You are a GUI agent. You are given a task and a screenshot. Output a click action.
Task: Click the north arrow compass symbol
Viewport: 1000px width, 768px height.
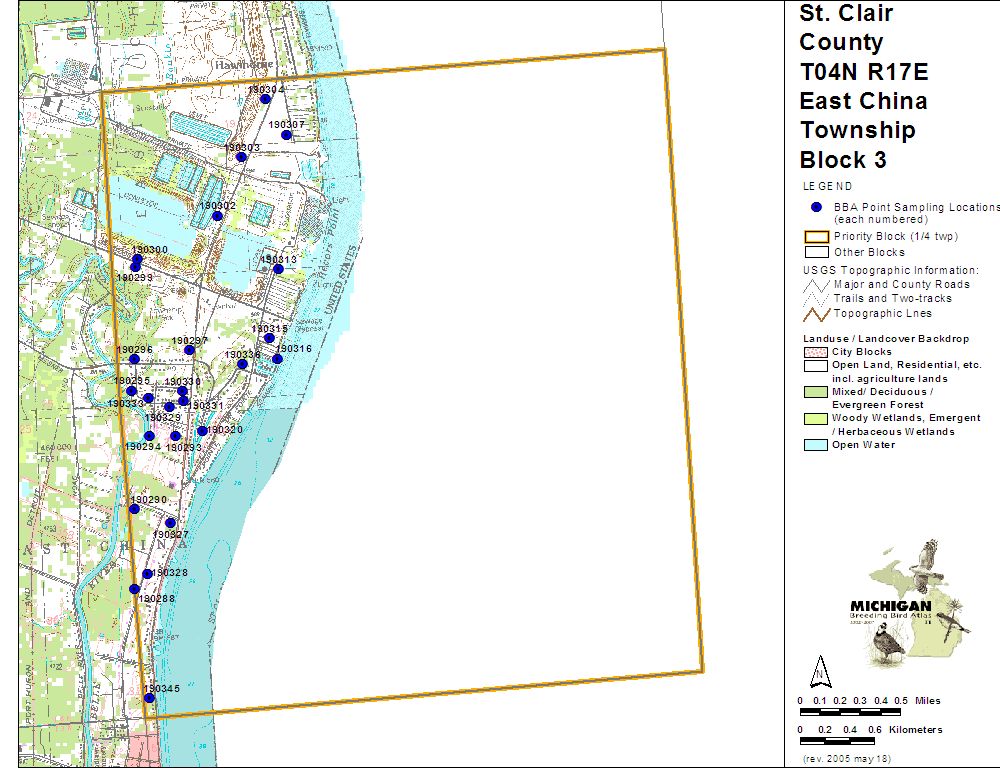[818, 670]
